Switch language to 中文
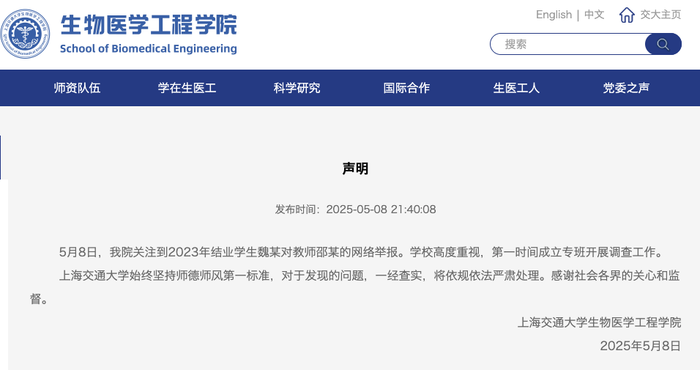This screenshot has width=700, height=370. point(594,15)
